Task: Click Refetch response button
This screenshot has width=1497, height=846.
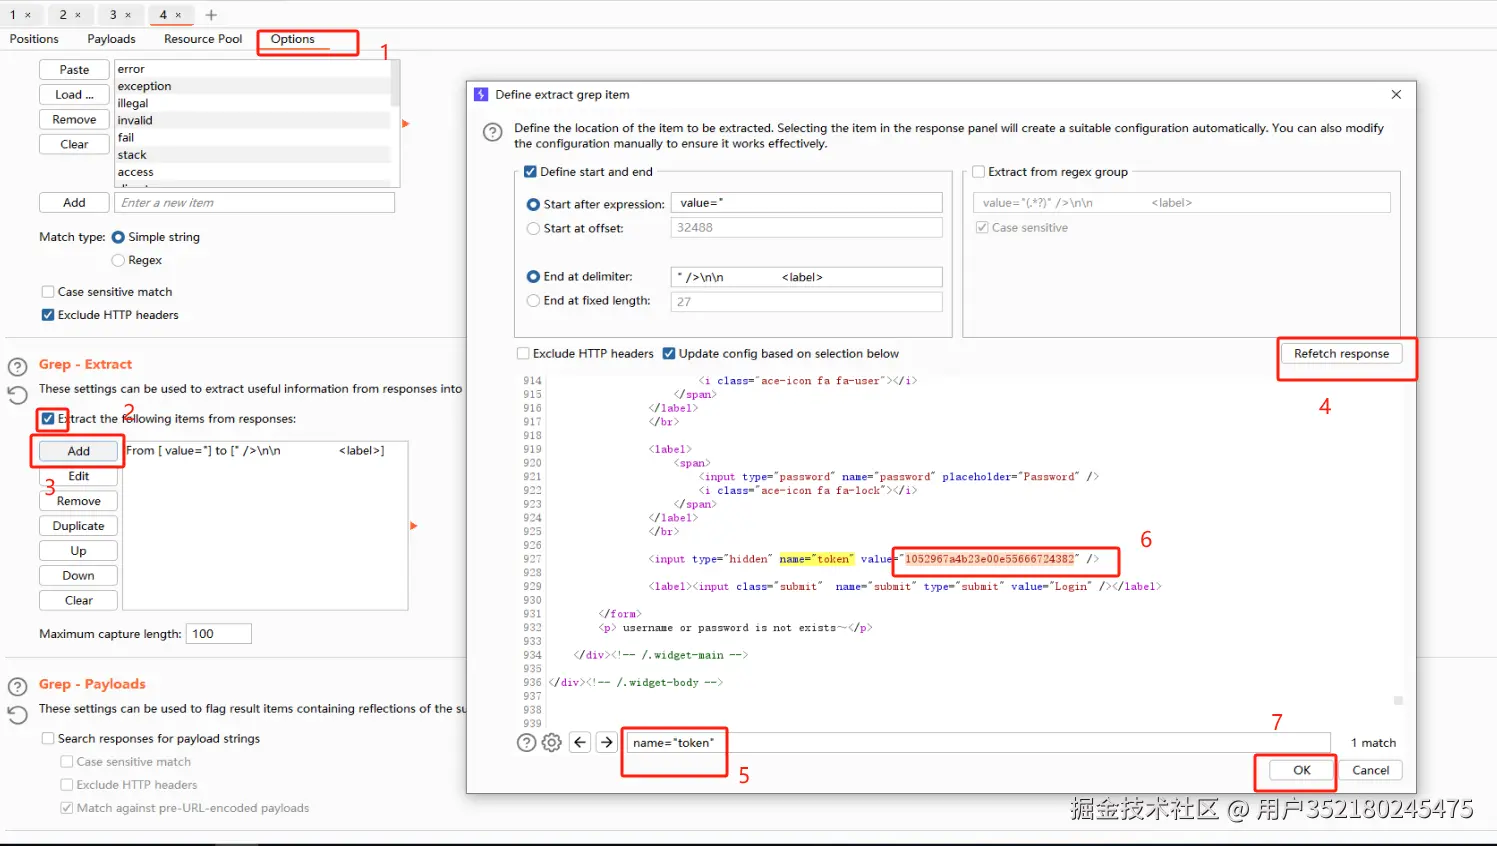Action: coord(1341,354)
